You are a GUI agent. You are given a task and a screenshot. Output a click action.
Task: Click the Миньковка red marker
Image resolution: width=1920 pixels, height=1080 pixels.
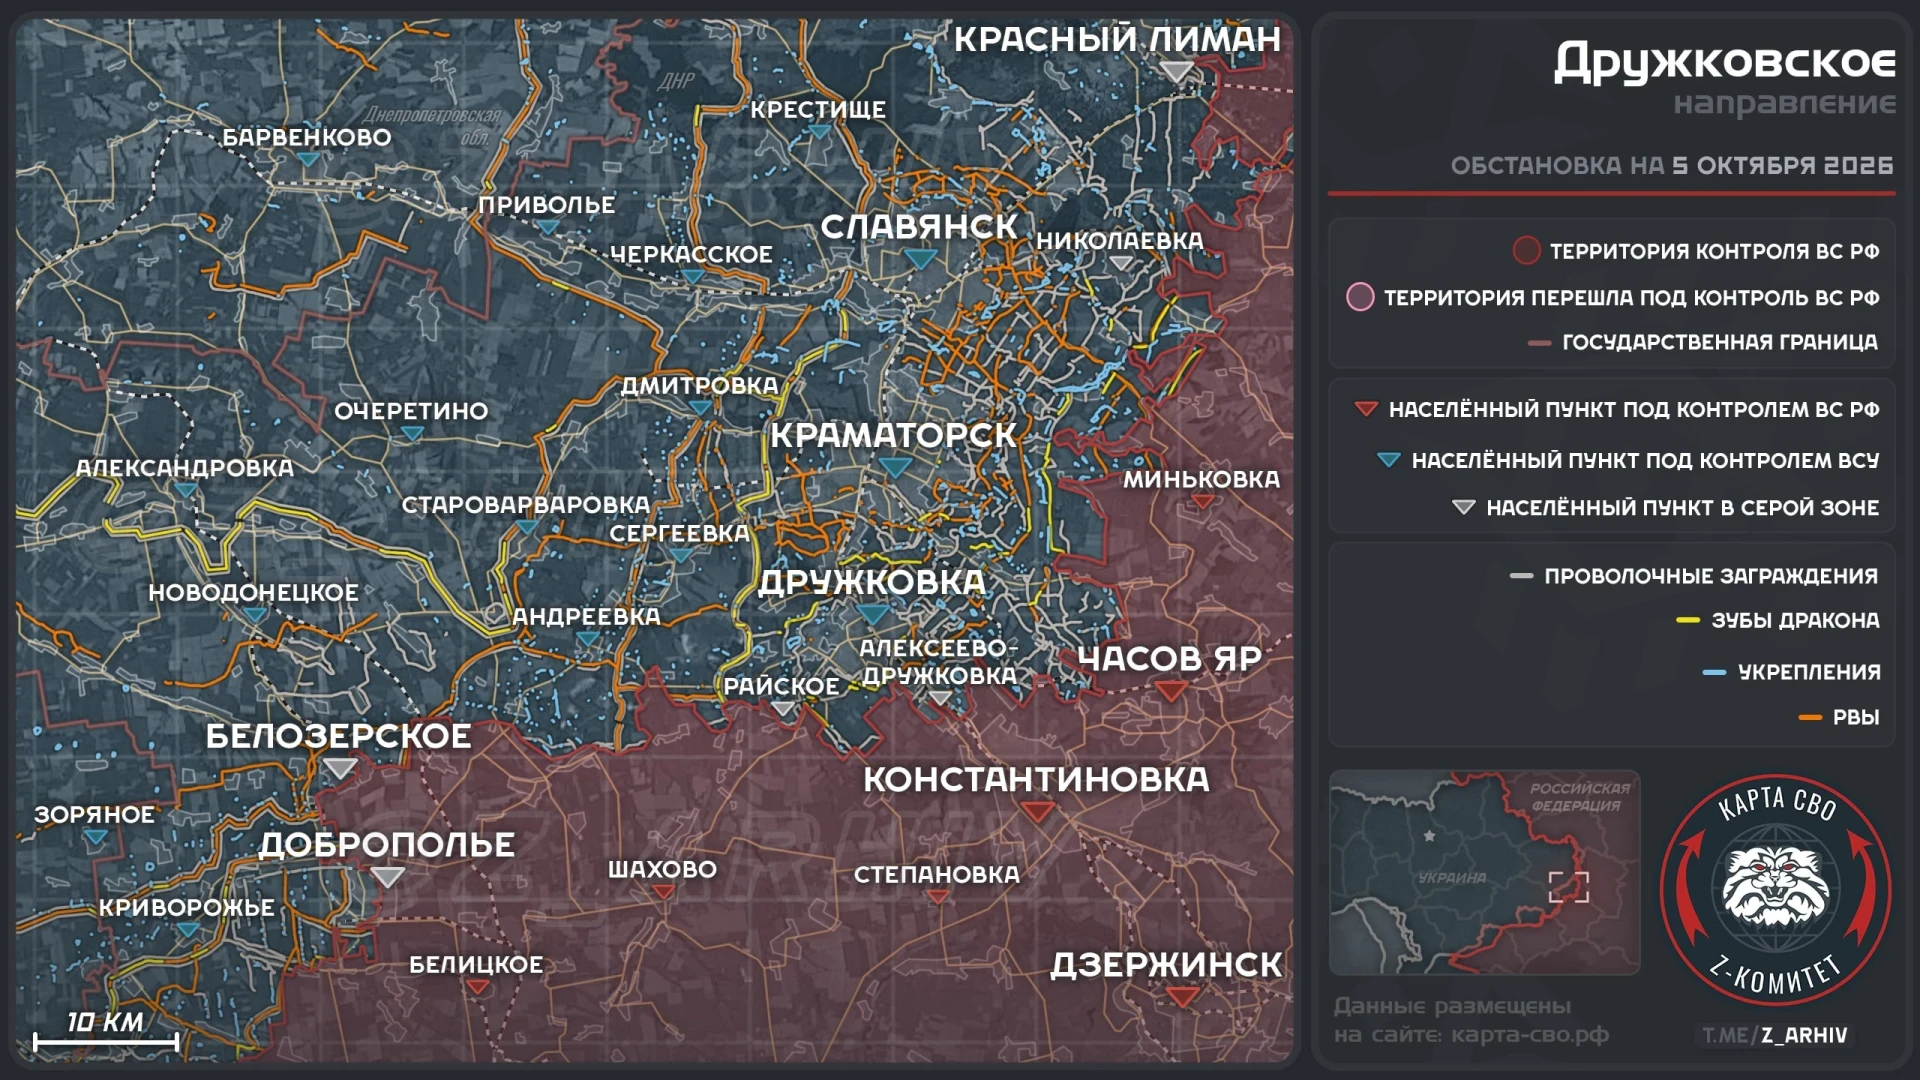click(1203, 501)
